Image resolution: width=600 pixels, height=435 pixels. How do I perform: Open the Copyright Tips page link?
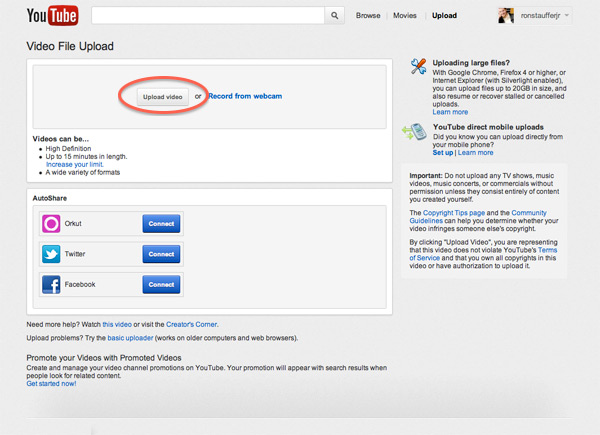coord(454,213)
